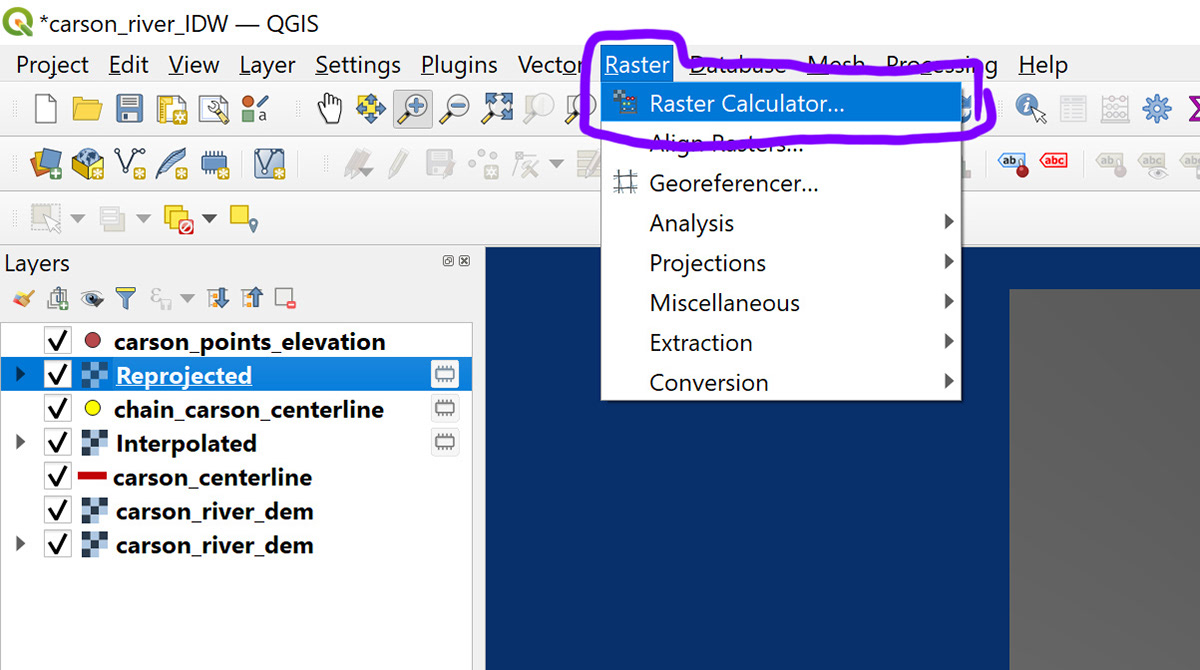Open the Layer menu
This screenshot has width=1200, height=670.
click(267, 65)
